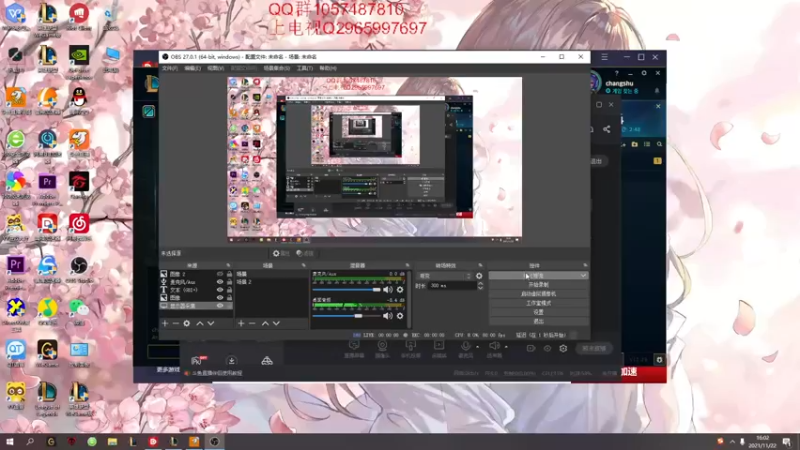Open the Windows Start menu

(10, 442)
